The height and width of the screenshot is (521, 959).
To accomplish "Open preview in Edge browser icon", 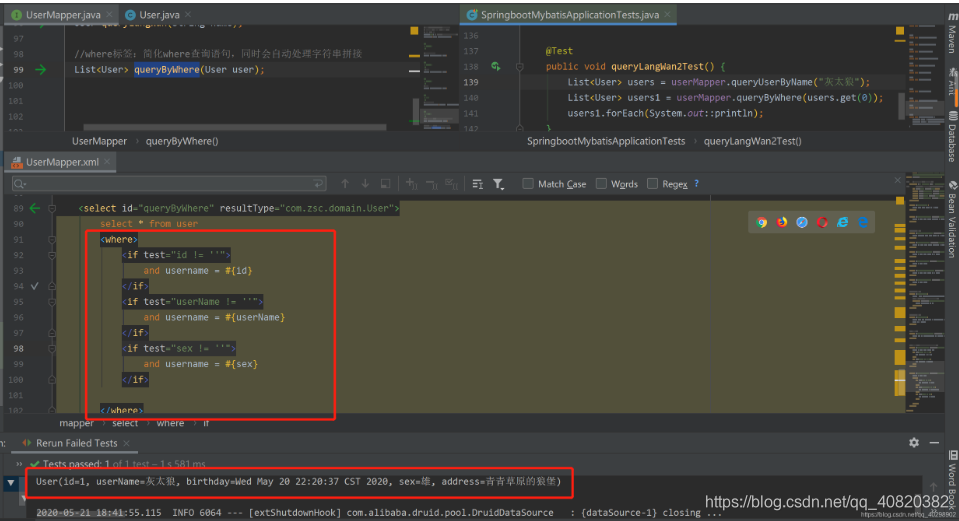I will point(863,223).
